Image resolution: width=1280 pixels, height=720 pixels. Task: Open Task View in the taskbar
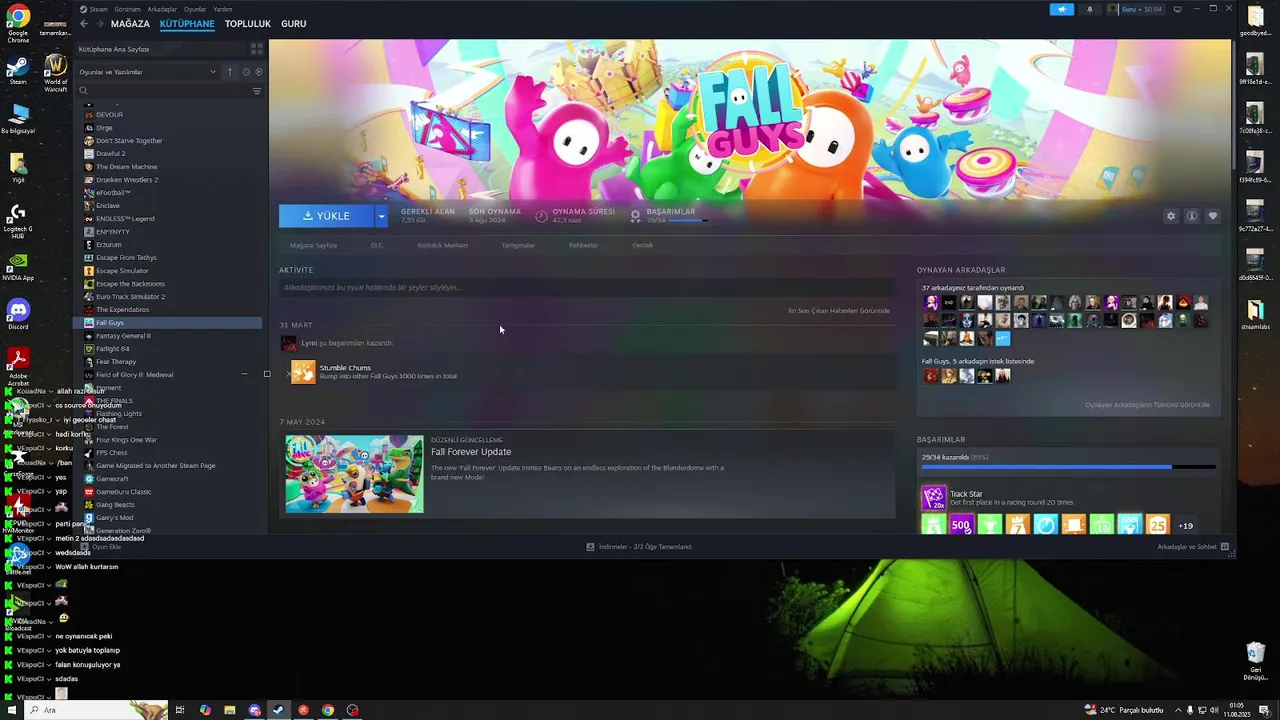tap(180, 710)
